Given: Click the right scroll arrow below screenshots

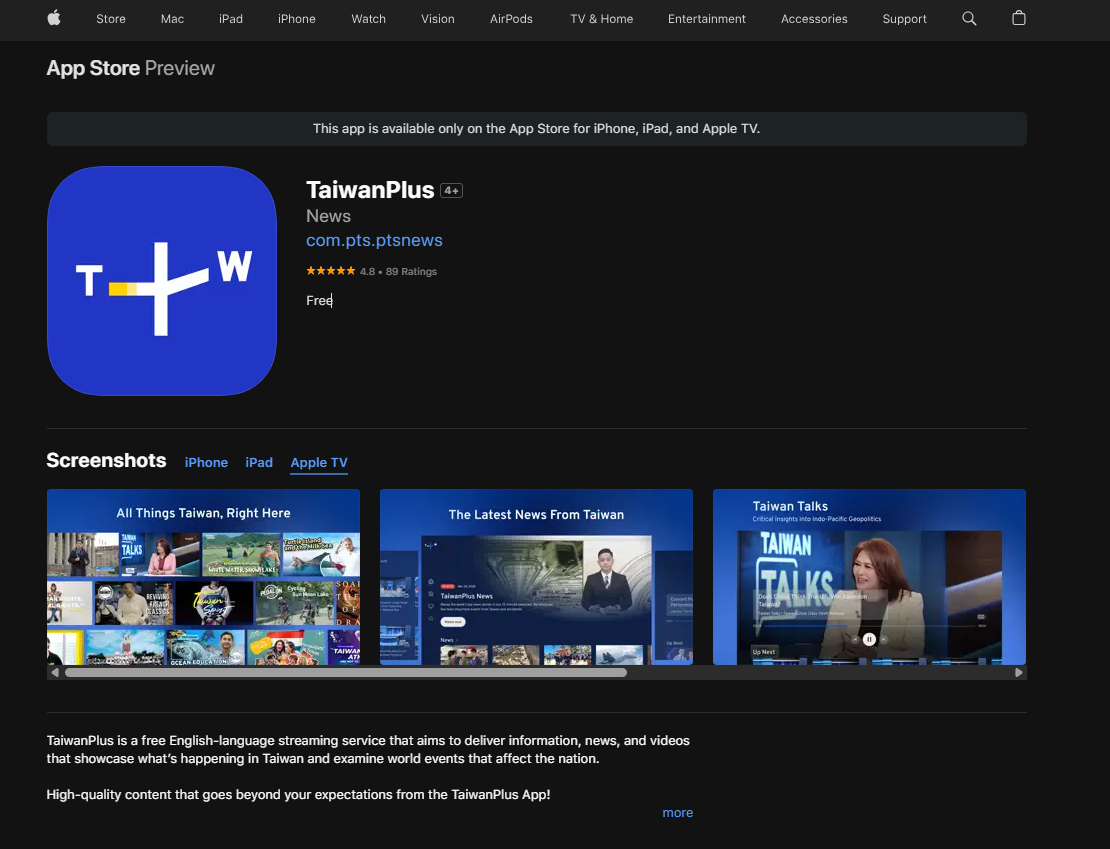Looking at the screenshot, I should (x=1019, y=672).
